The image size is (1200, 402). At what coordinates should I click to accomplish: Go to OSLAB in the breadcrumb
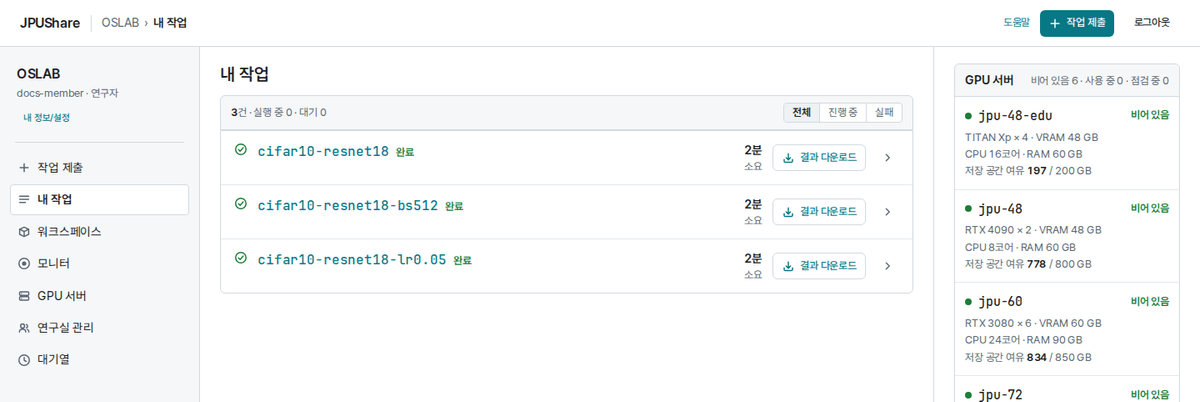[120, 23]
